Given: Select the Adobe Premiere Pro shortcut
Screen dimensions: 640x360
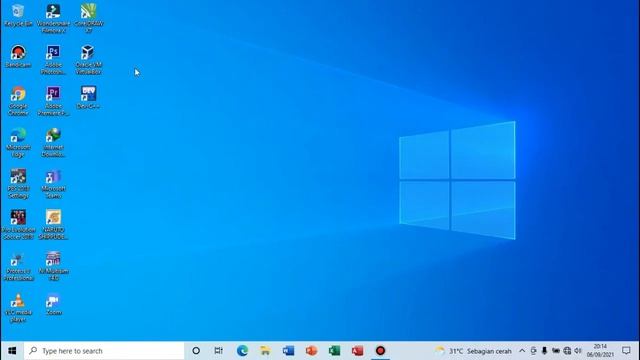Looking at the screenshot, I should [53, 101].
